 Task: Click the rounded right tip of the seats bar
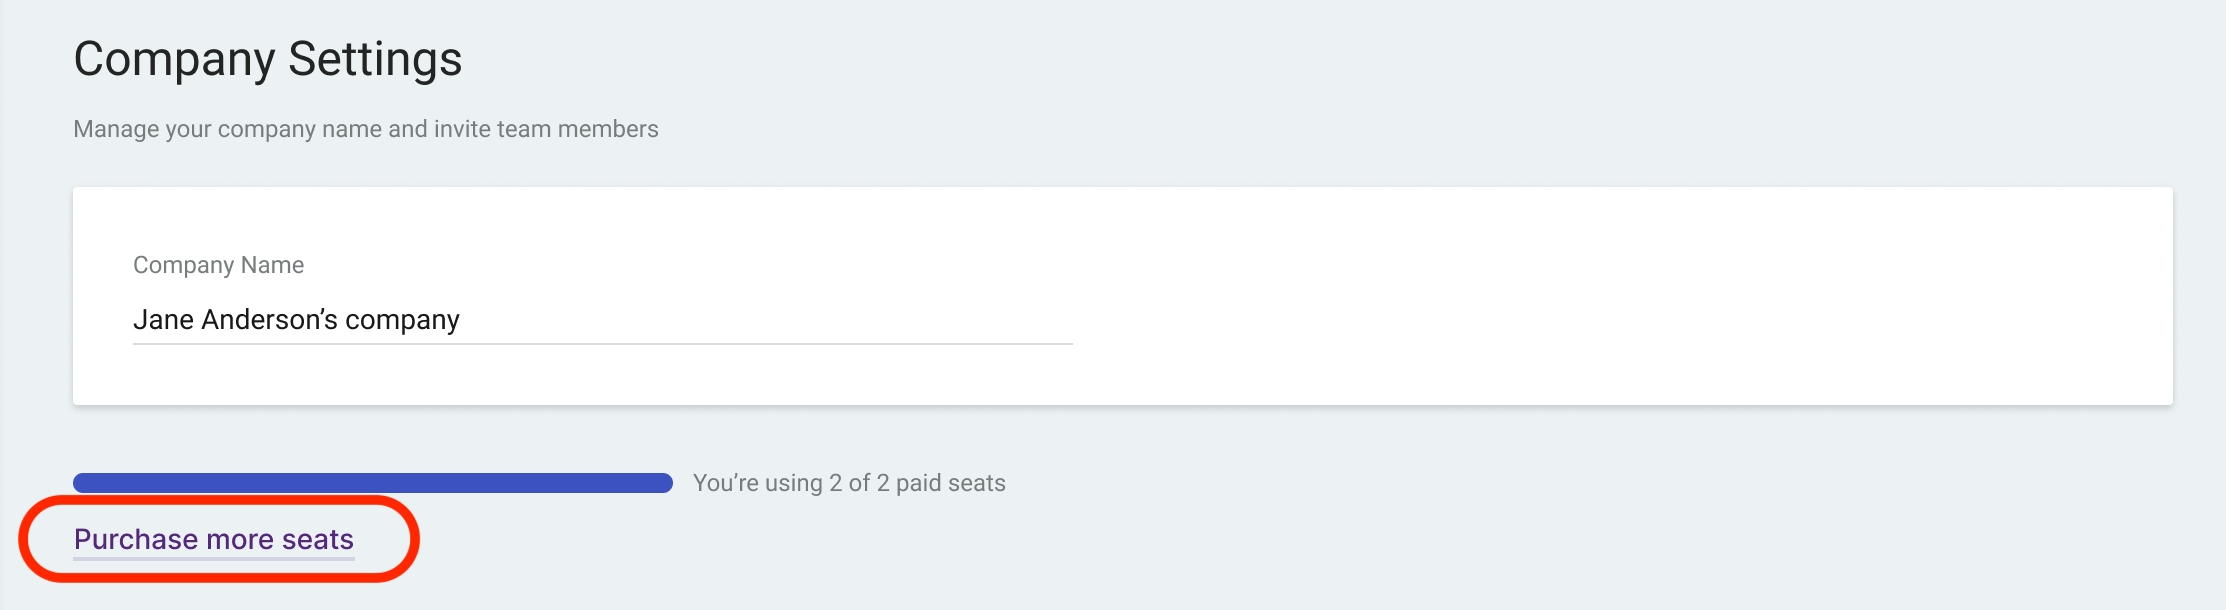pos(664,483)
